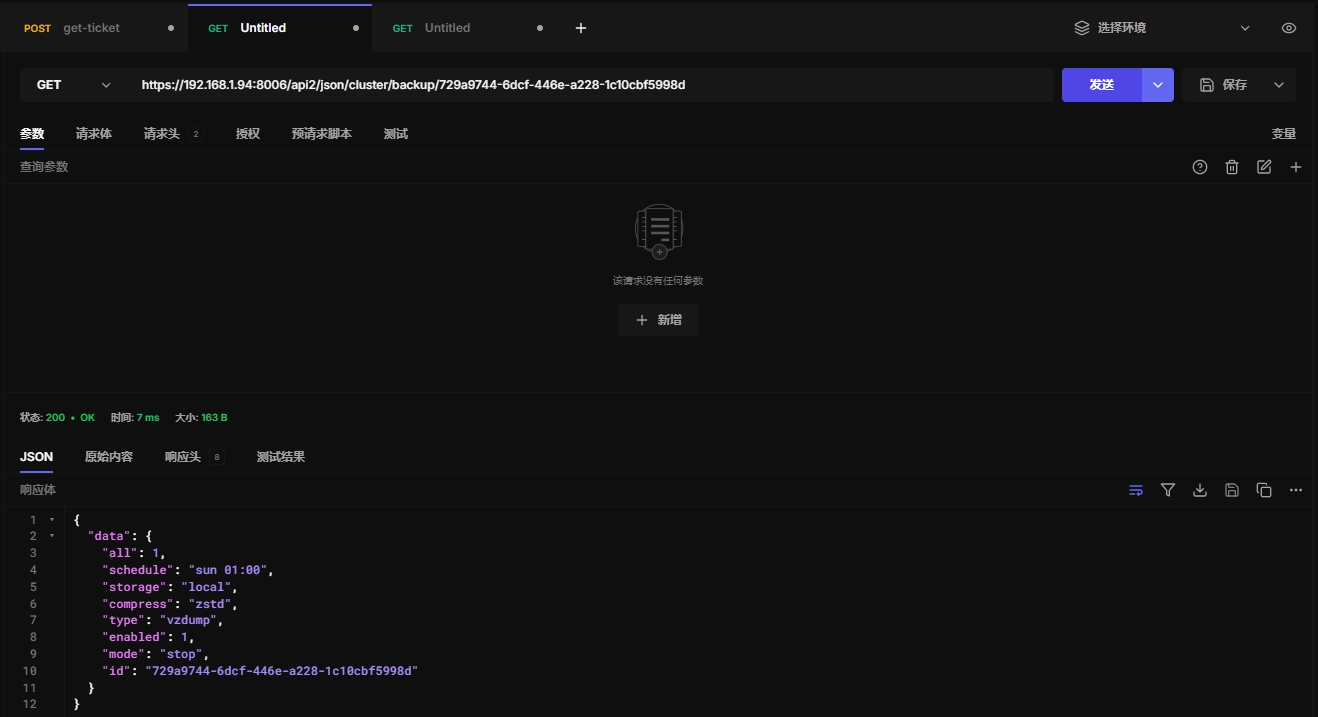Collapse the JSON root object on line 1

(x=52, y=520)
